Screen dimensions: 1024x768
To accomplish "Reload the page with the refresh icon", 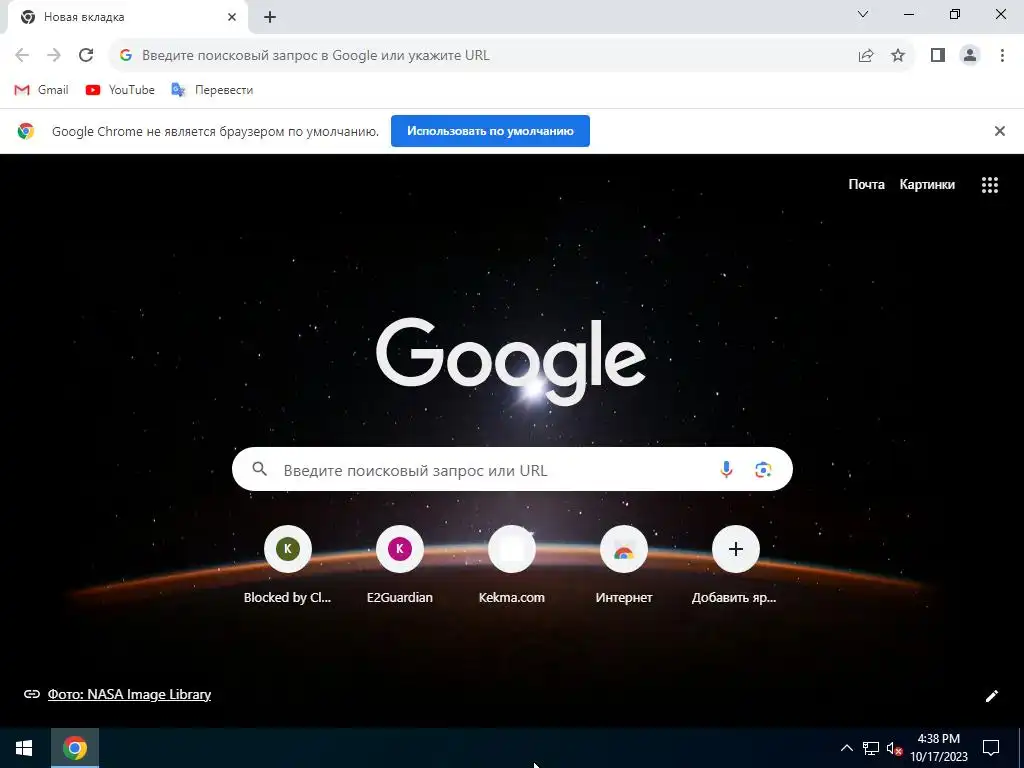I will 86,56.
